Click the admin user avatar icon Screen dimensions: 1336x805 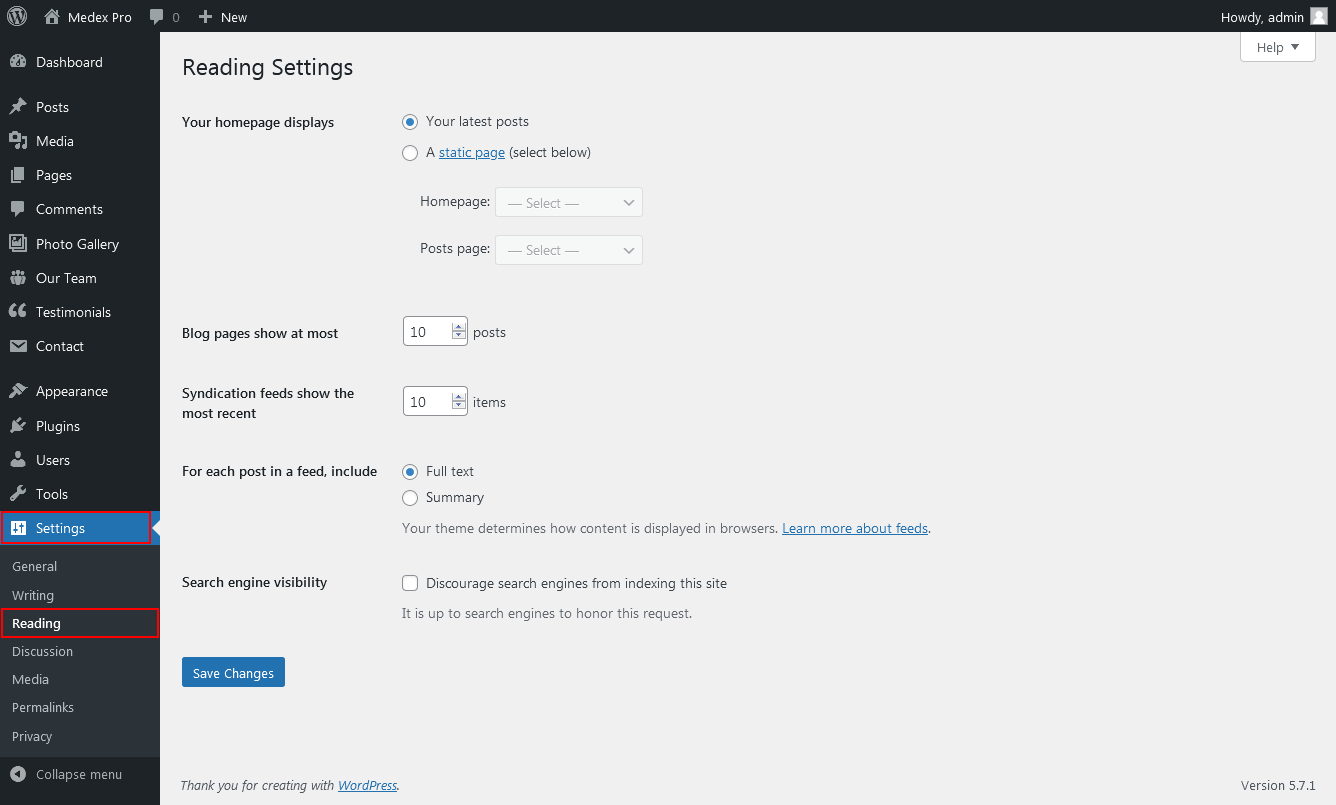click(1318, 16)
